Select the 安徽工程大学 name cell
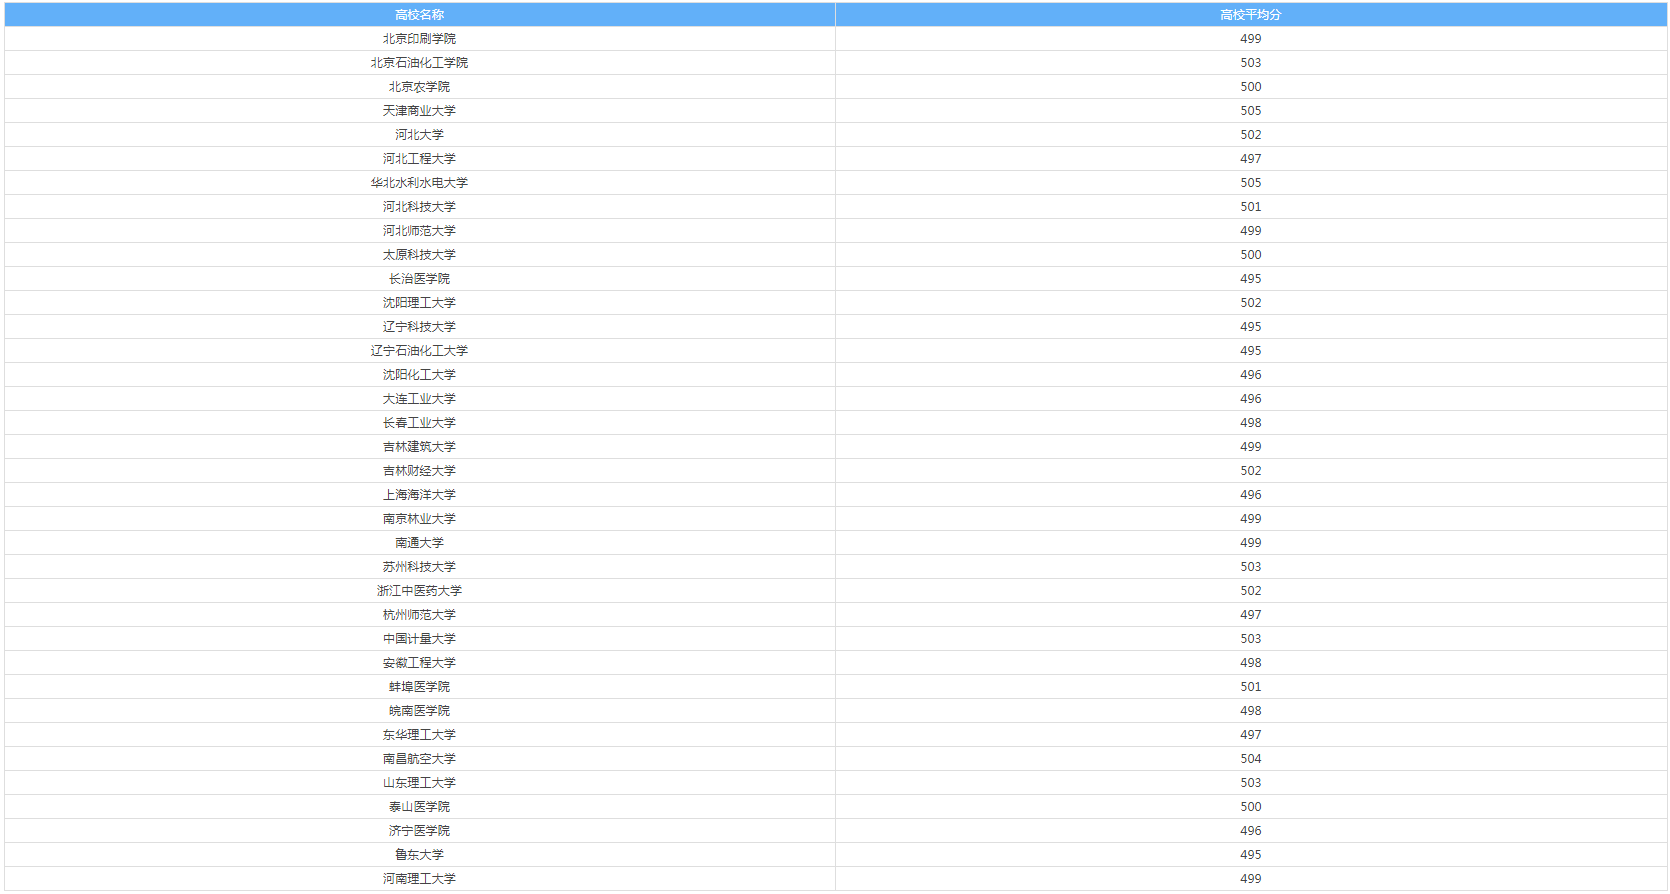Viewport: 1670px width, 894px height. pyautogui.click(x=419, y=663)
